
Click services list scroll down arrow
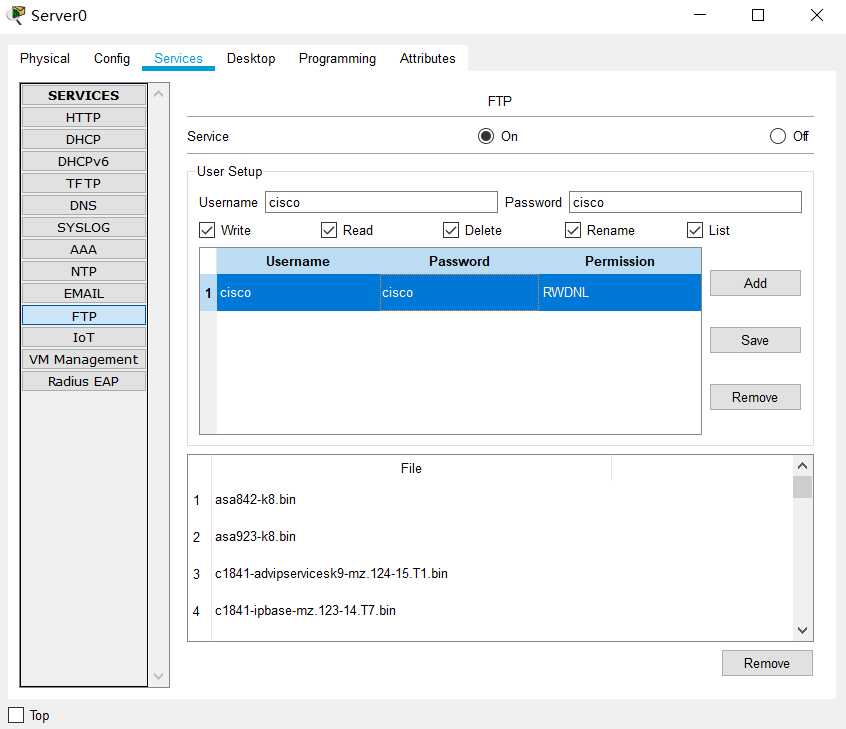click(159, 676)
